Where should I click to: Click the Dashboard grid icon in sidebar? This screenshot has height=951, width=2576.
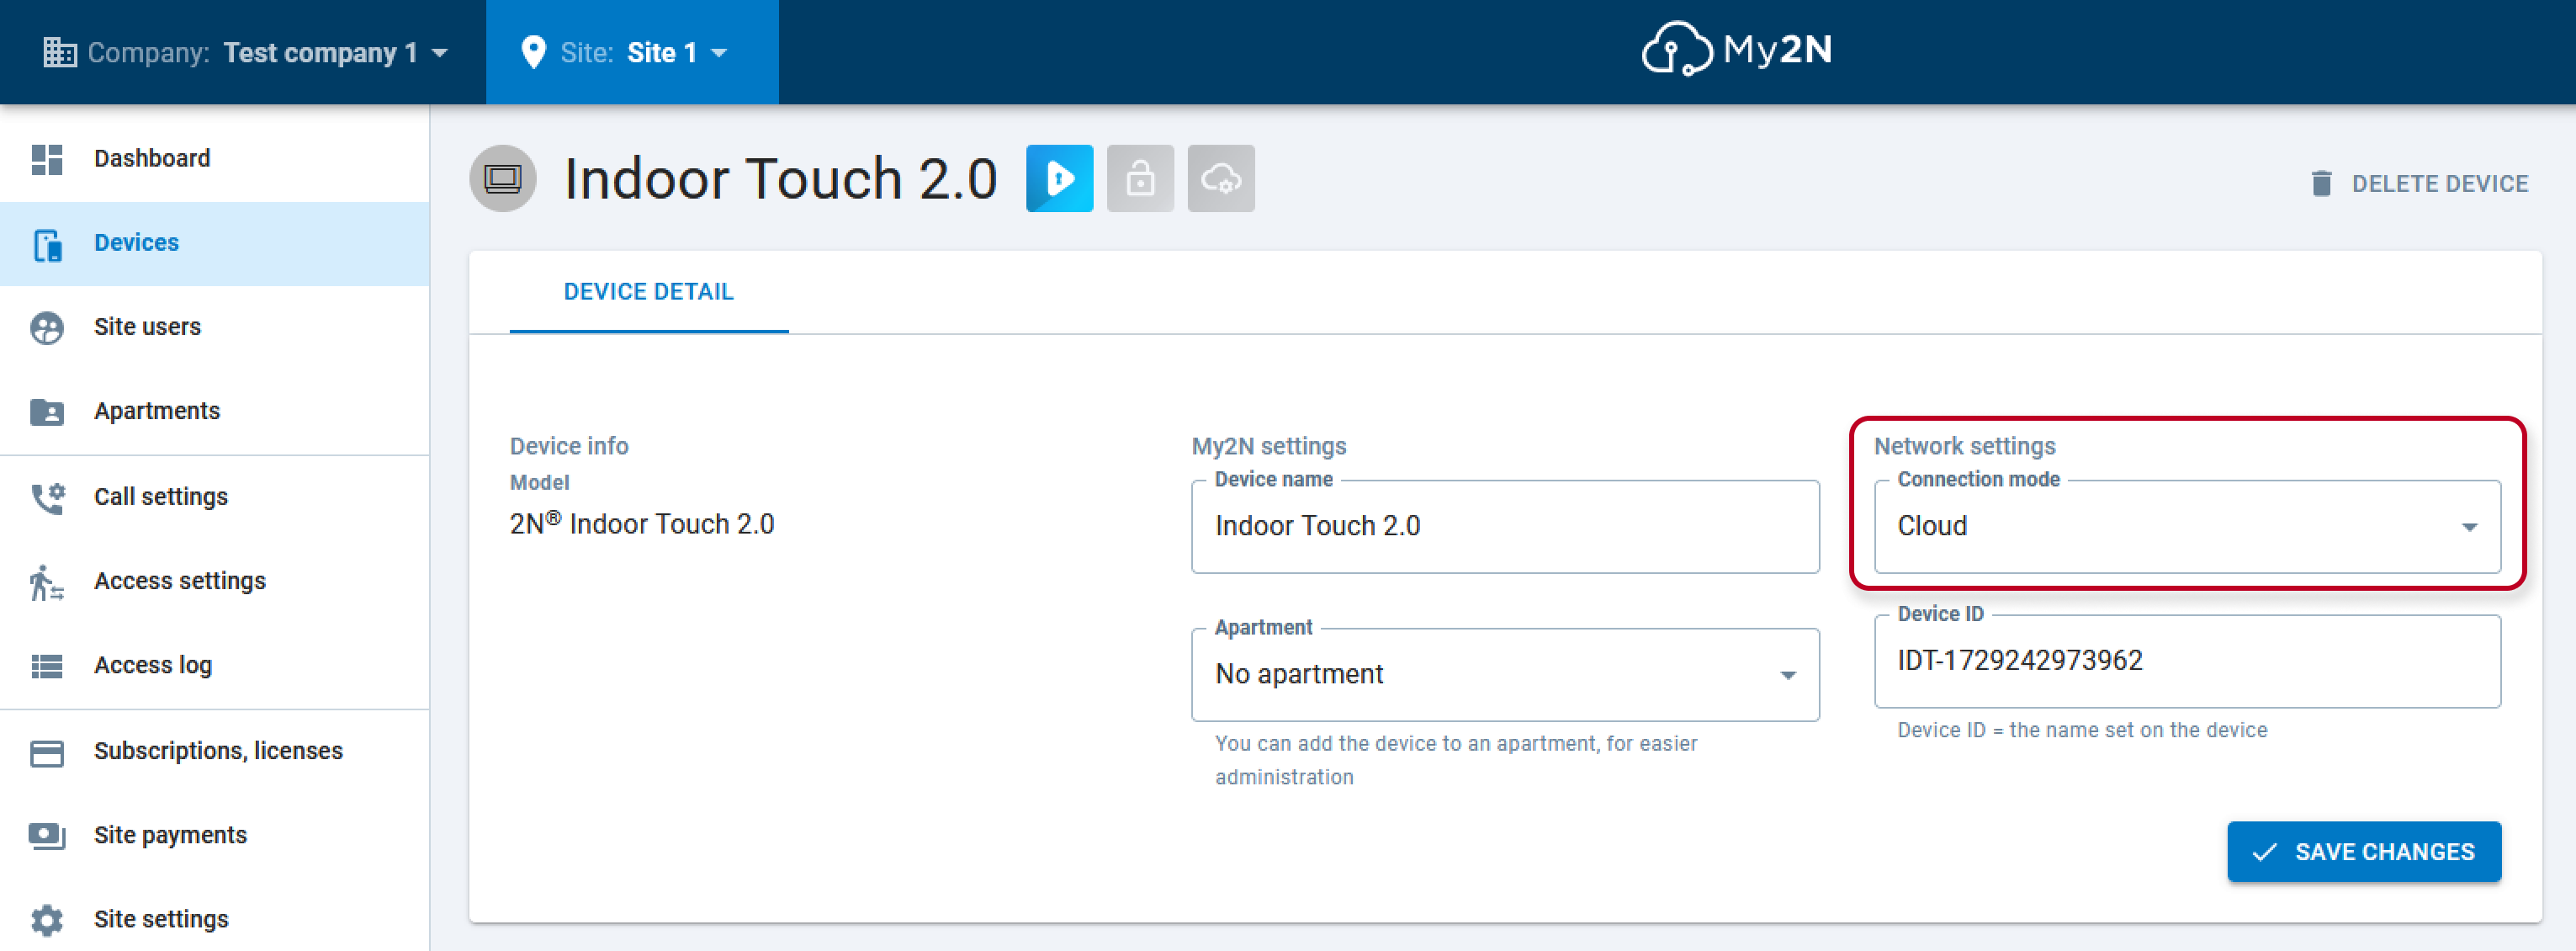(x=47, y=159)
